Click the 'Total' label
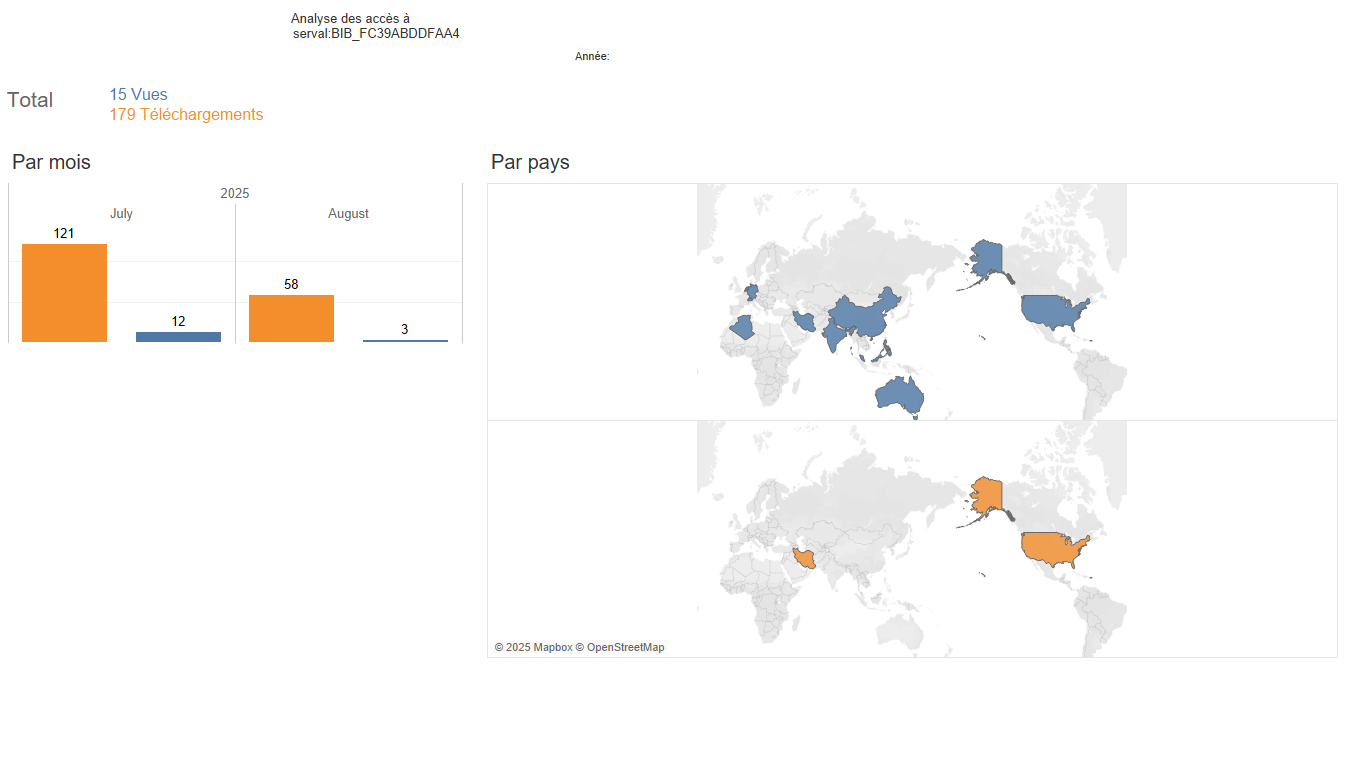The height and width of the screenshot is (768, 1366). [x=30, y=100]
